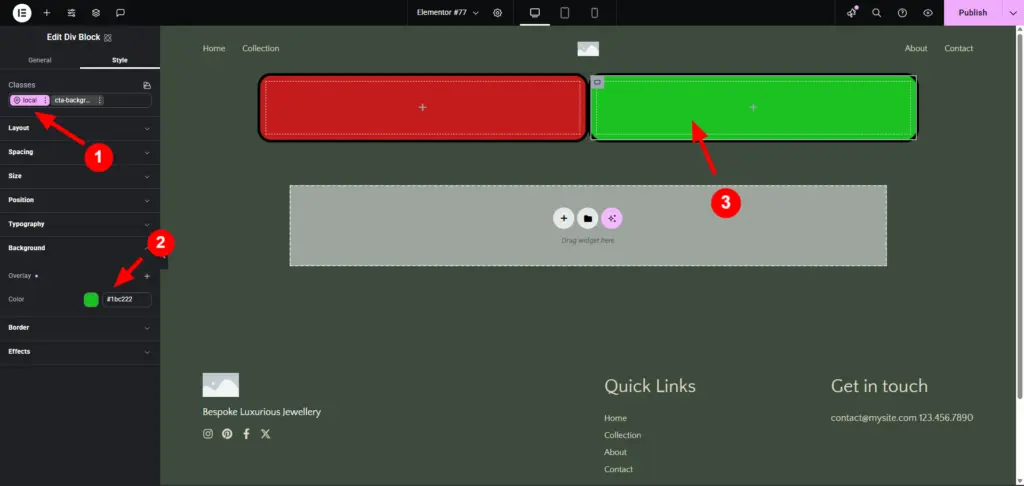Open the cta-backgr... class three-dot menu
This screenshot has width=1024, height=486.
click(x=100, y=100)
